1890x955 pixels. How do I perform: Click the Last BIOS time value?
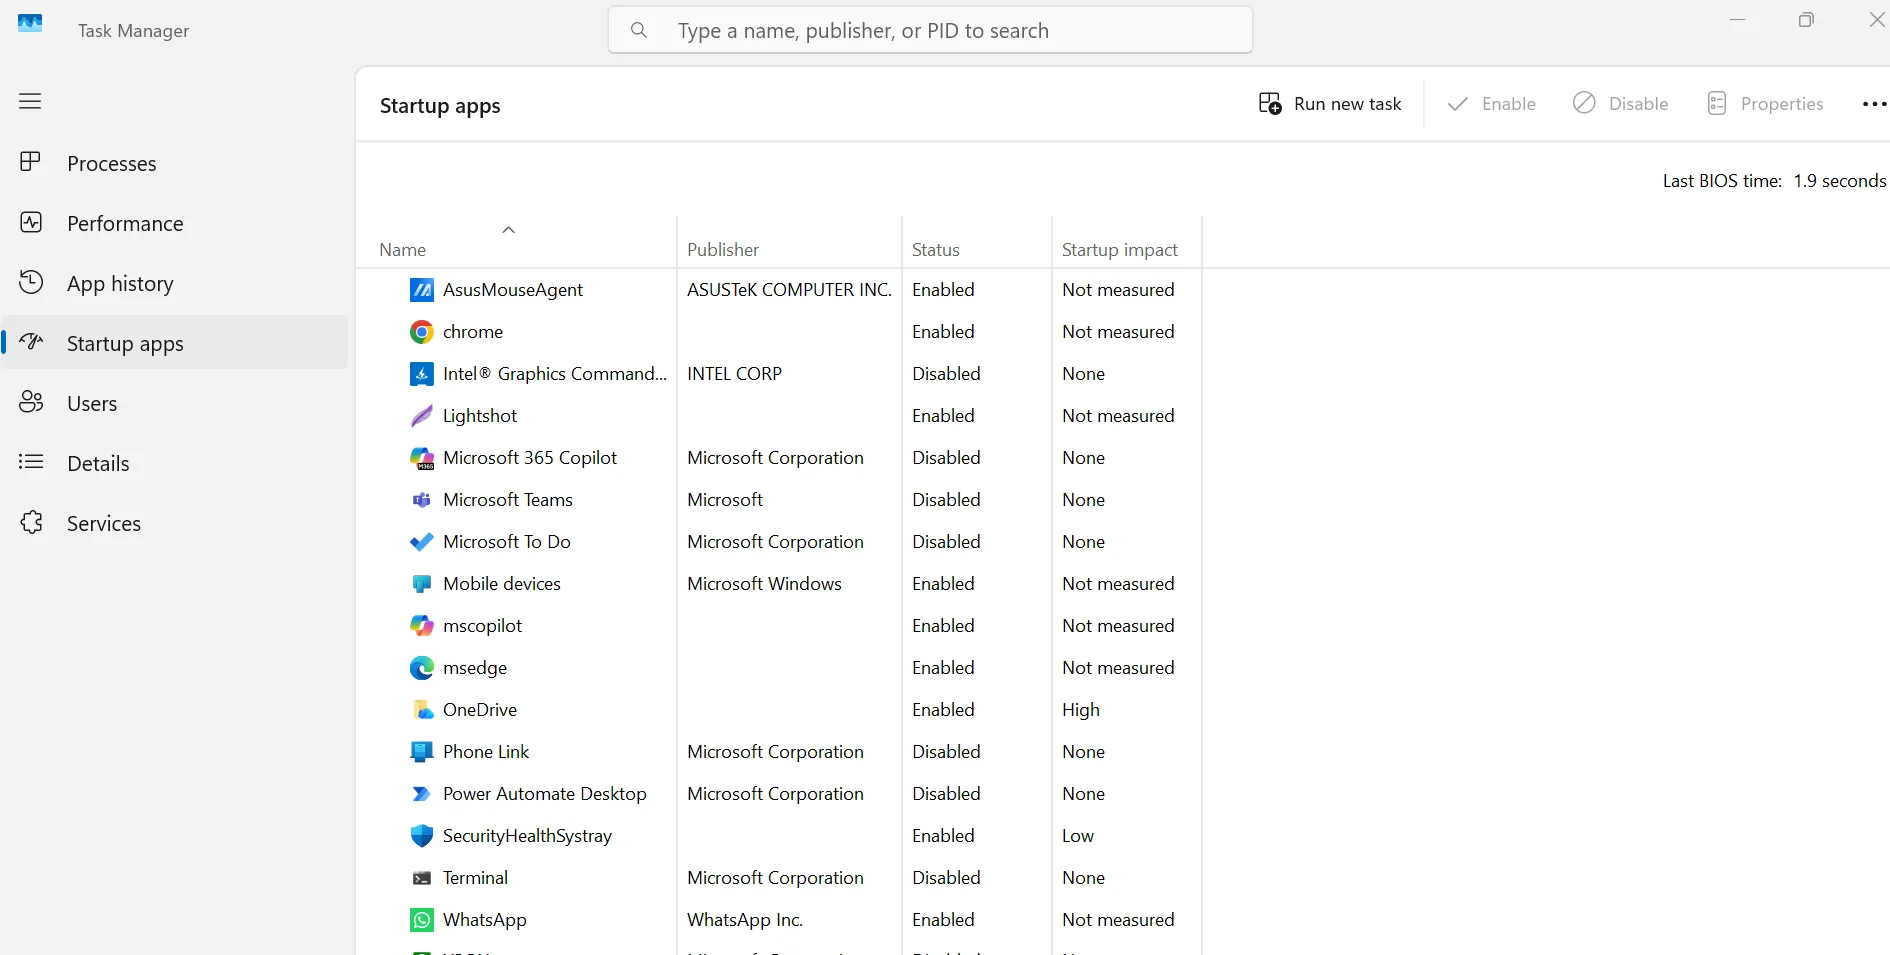pos(1839,181)
